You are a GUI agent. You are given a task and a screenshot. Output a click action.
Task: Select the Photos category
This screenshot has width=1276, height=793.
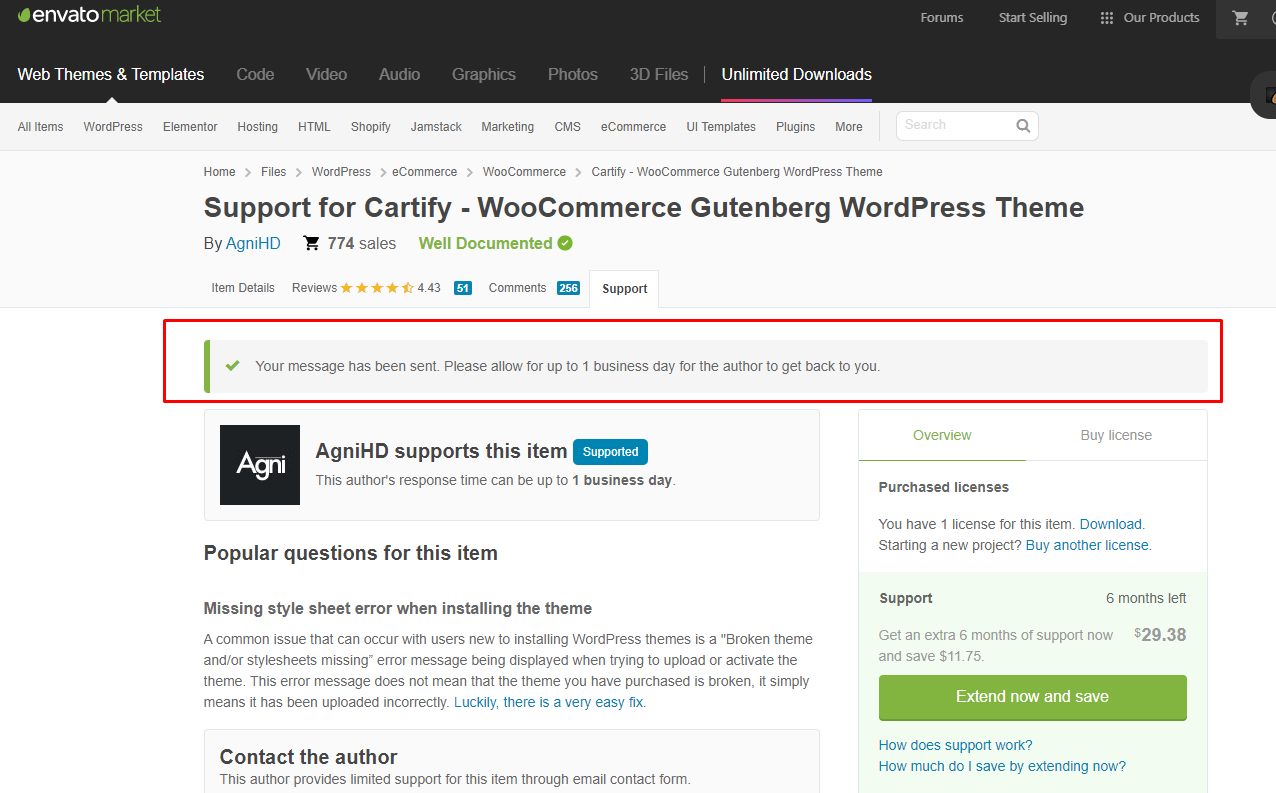(x=573, y=74)
